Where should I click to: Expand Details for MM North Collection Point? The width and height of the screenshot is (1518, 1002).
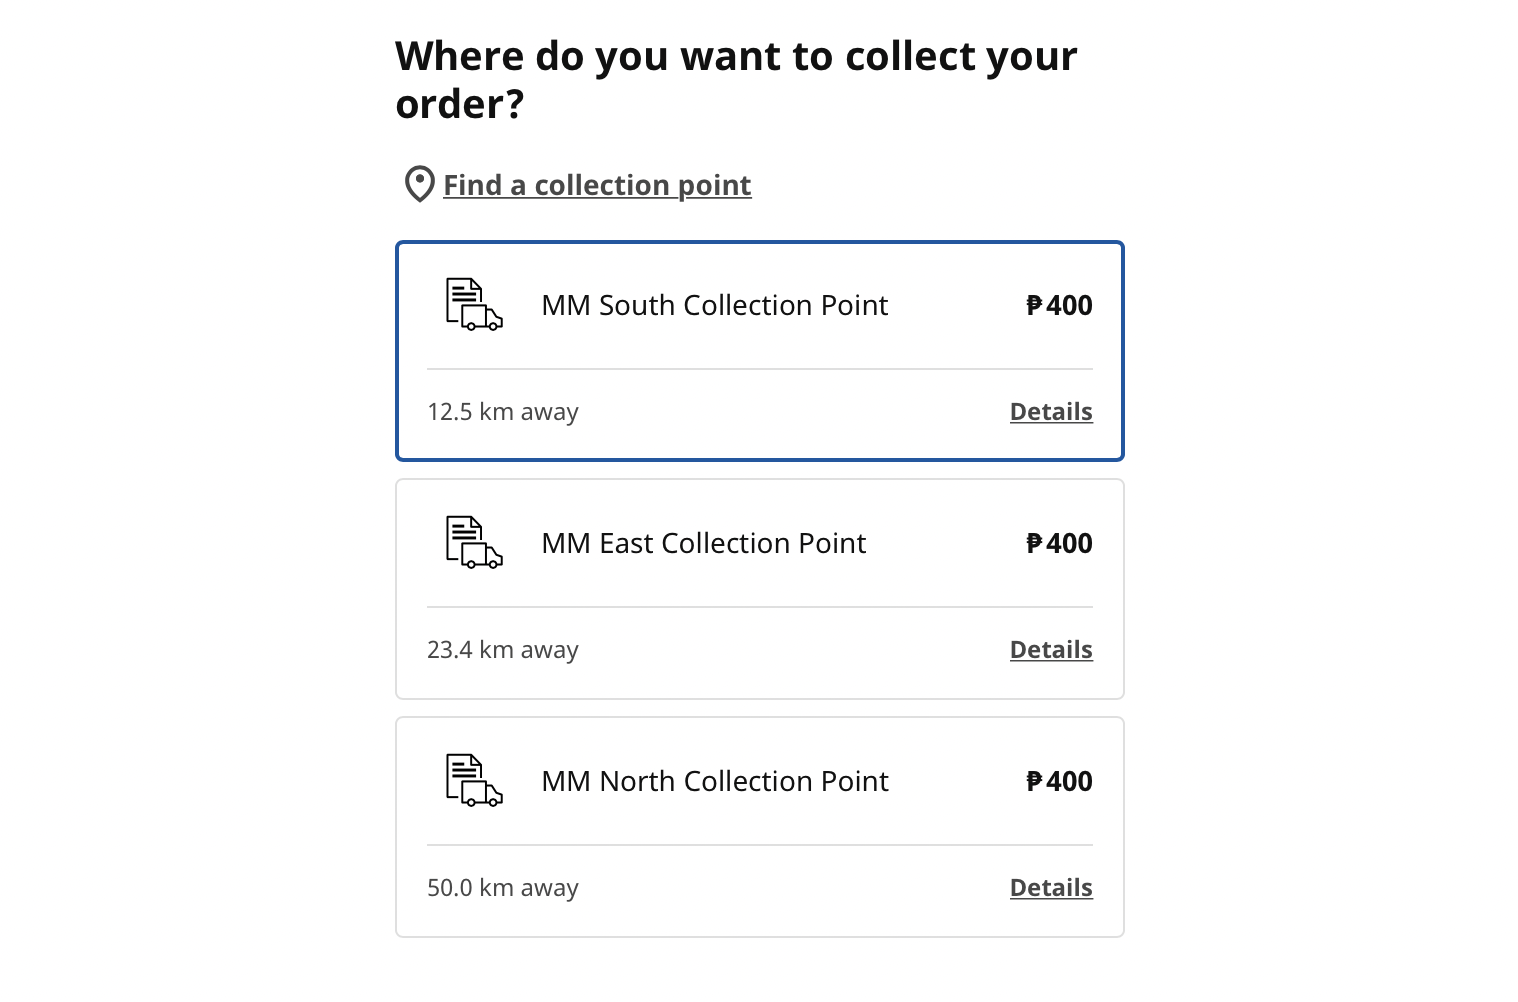coord(1051,888)
